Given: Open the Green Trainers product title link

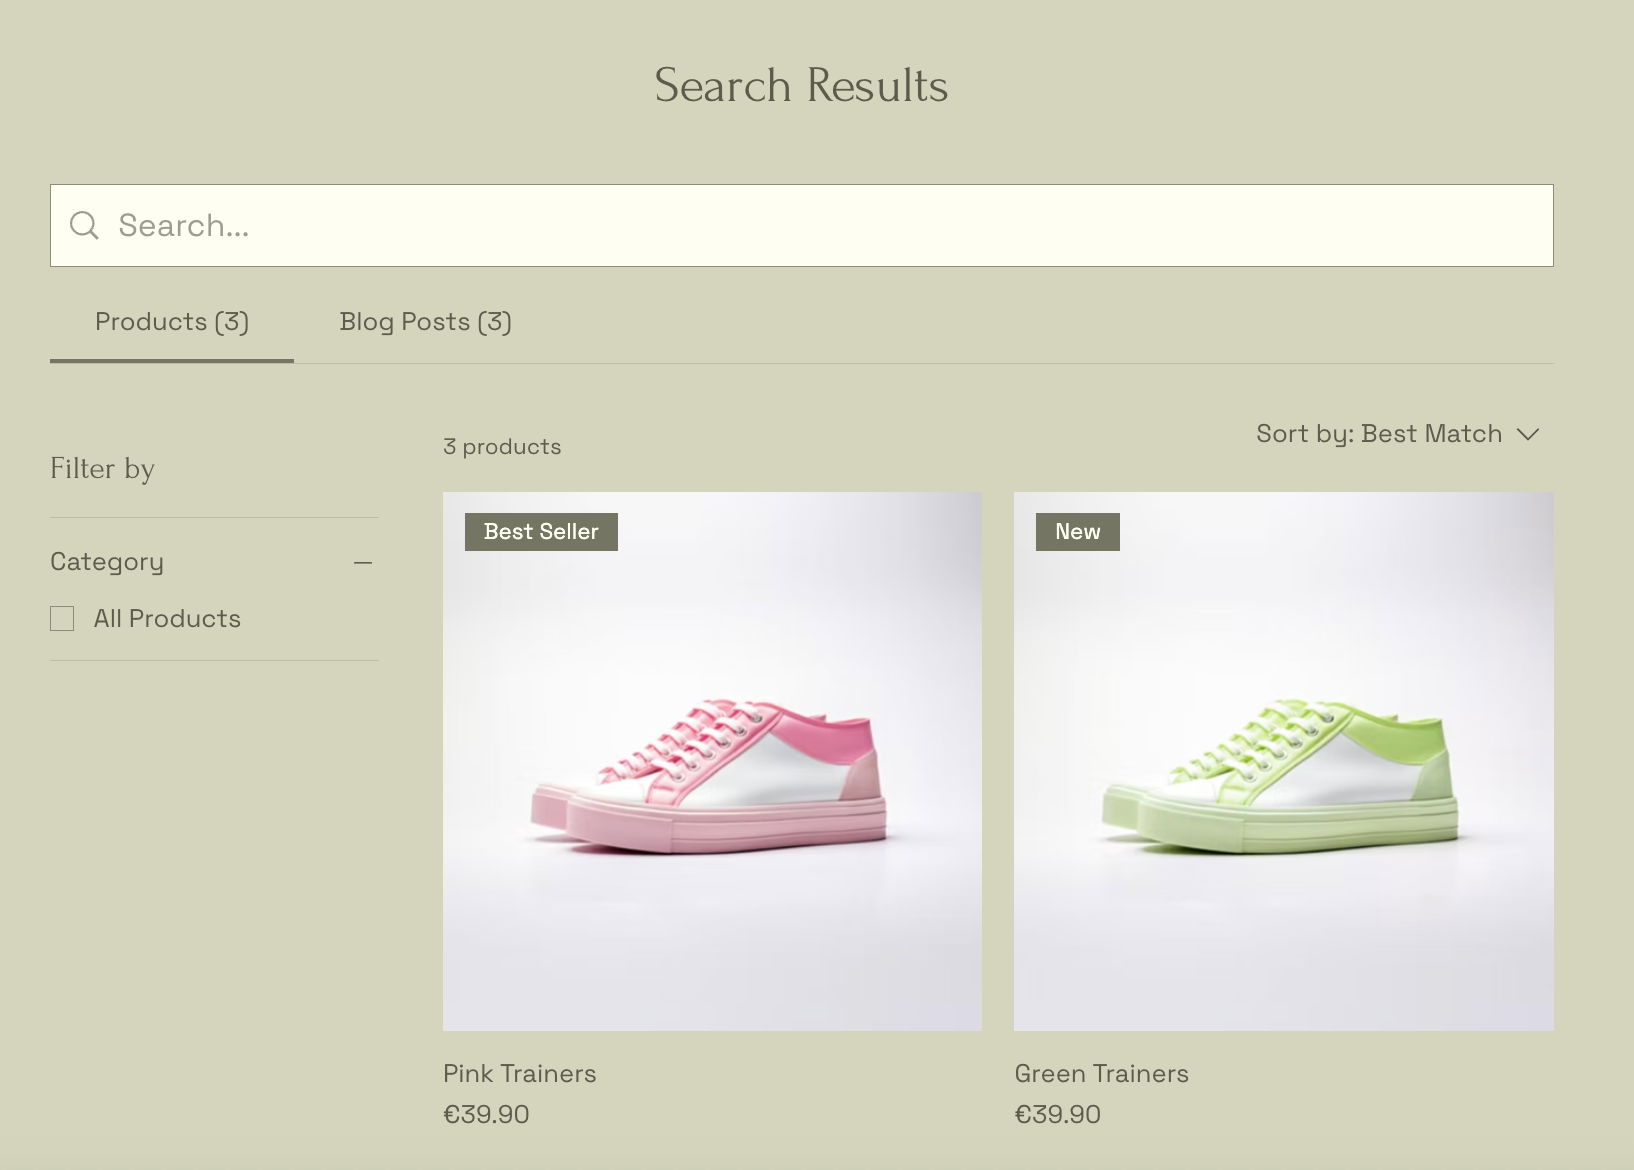Looking at the screenshot, I should click(1101, 1073).
